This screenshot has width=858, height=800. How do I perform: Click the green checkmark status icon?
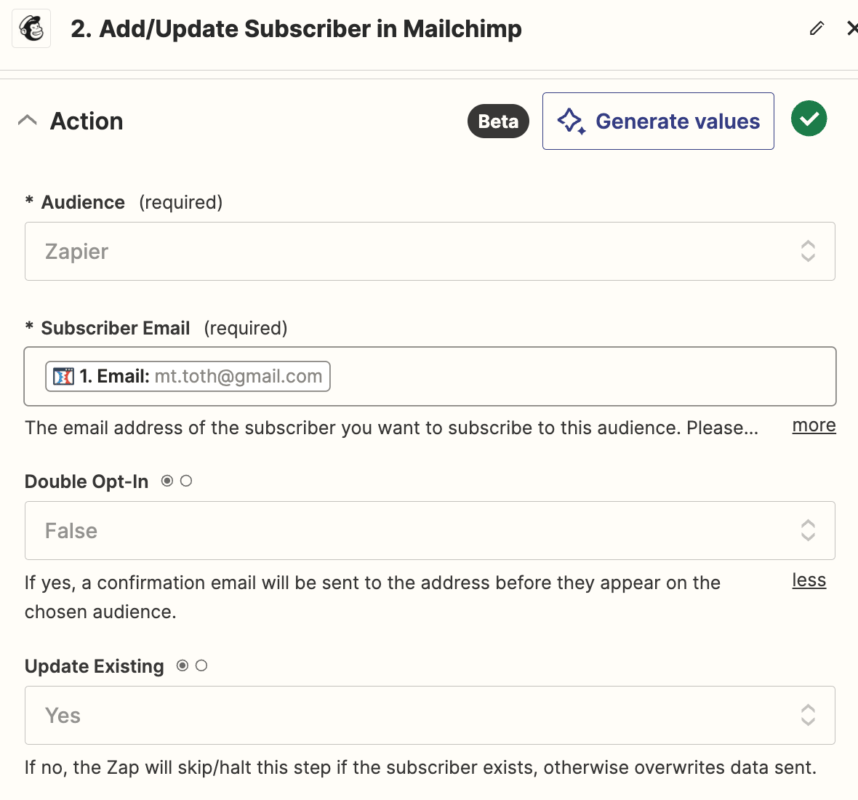coord(809,118)
